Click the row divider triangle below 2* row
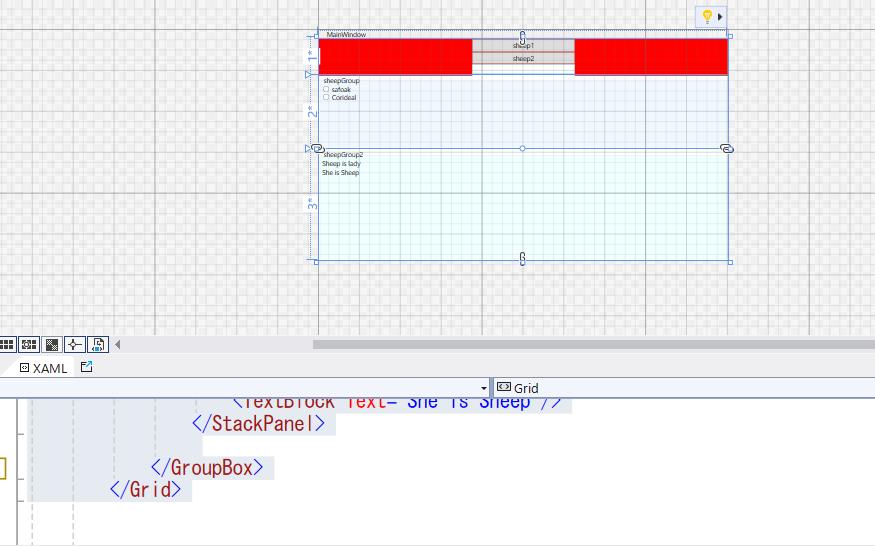The height and width of the screenshot is (546, 875). pyautogui.click(x=308, y=149)
